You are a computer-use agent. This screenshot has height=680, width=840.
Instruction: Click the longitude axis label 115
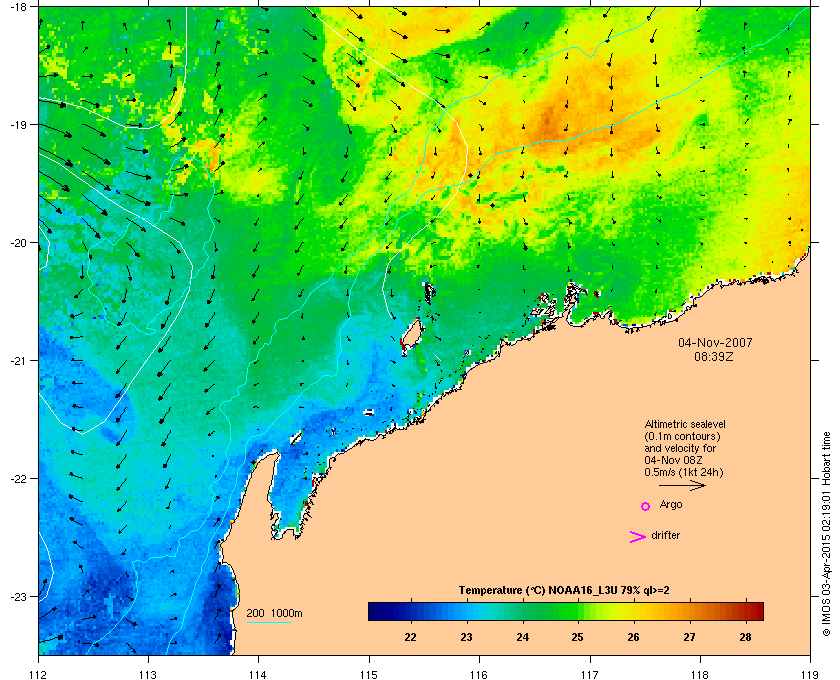click(369, 674)
